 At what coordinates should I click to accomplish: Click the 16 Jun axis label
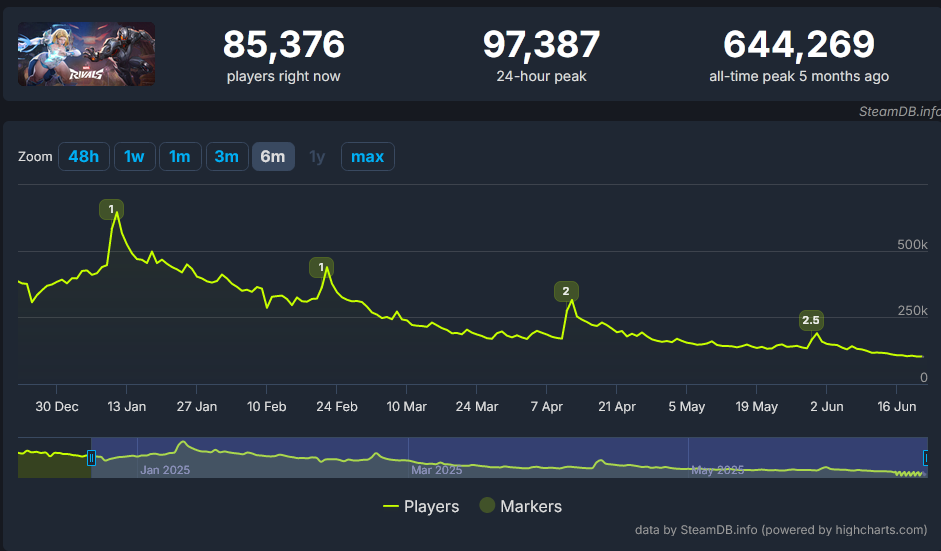(x=897, y=406)
